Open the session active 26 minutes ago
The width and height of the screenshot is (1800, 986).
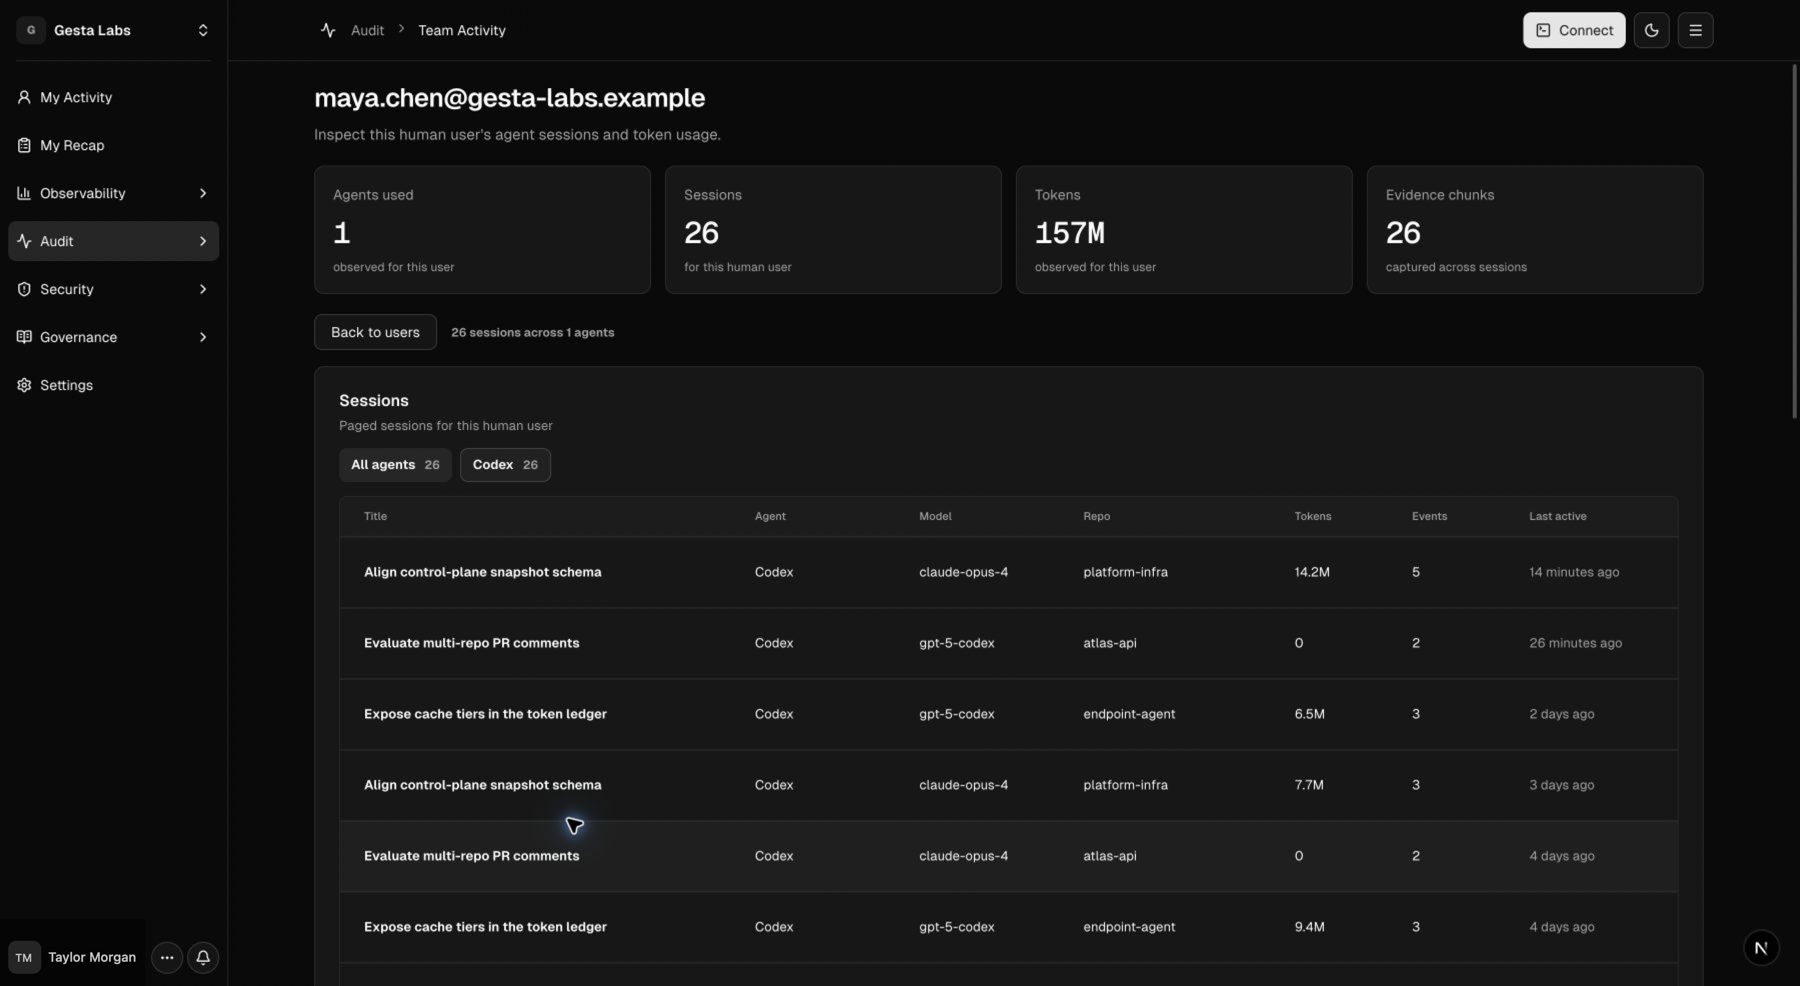click(1008, 643)
